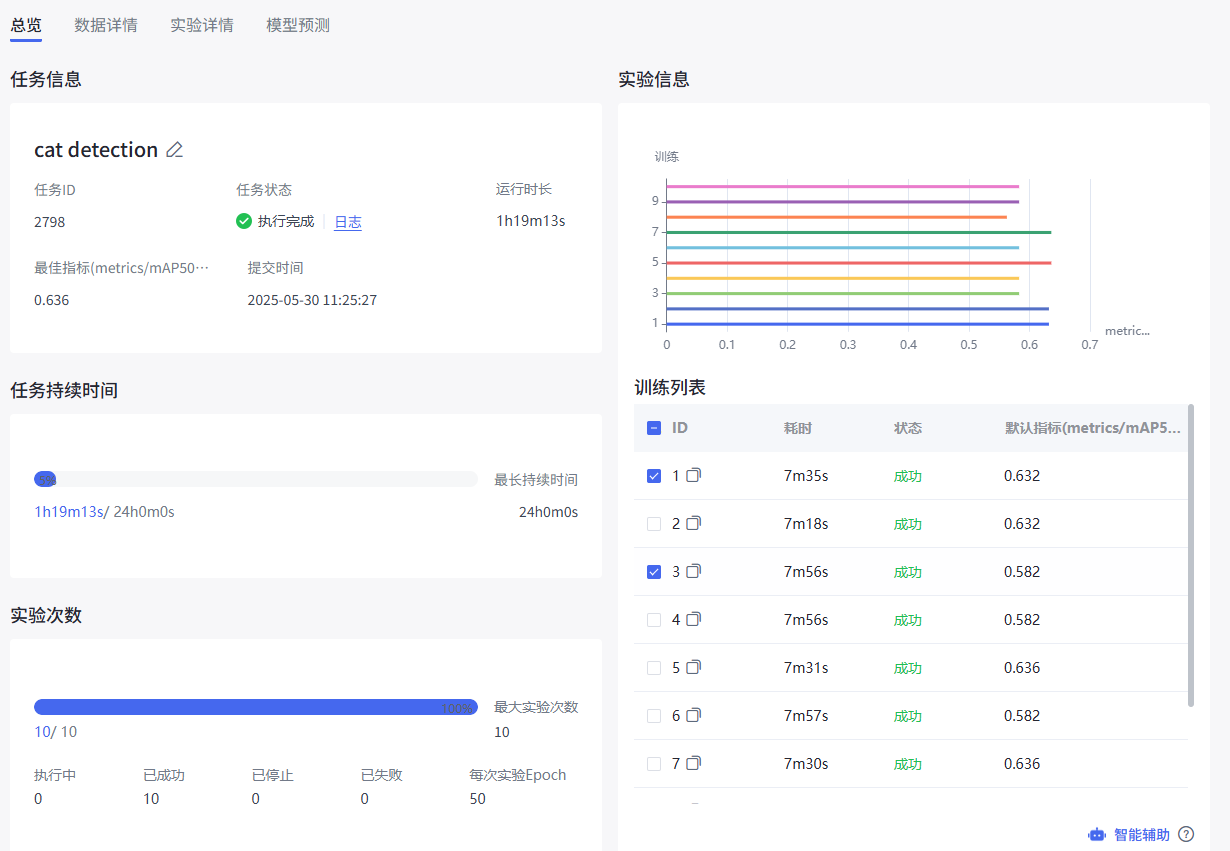Click the dark green bar for training 7

pyautogui.click(x=859, y=232)
